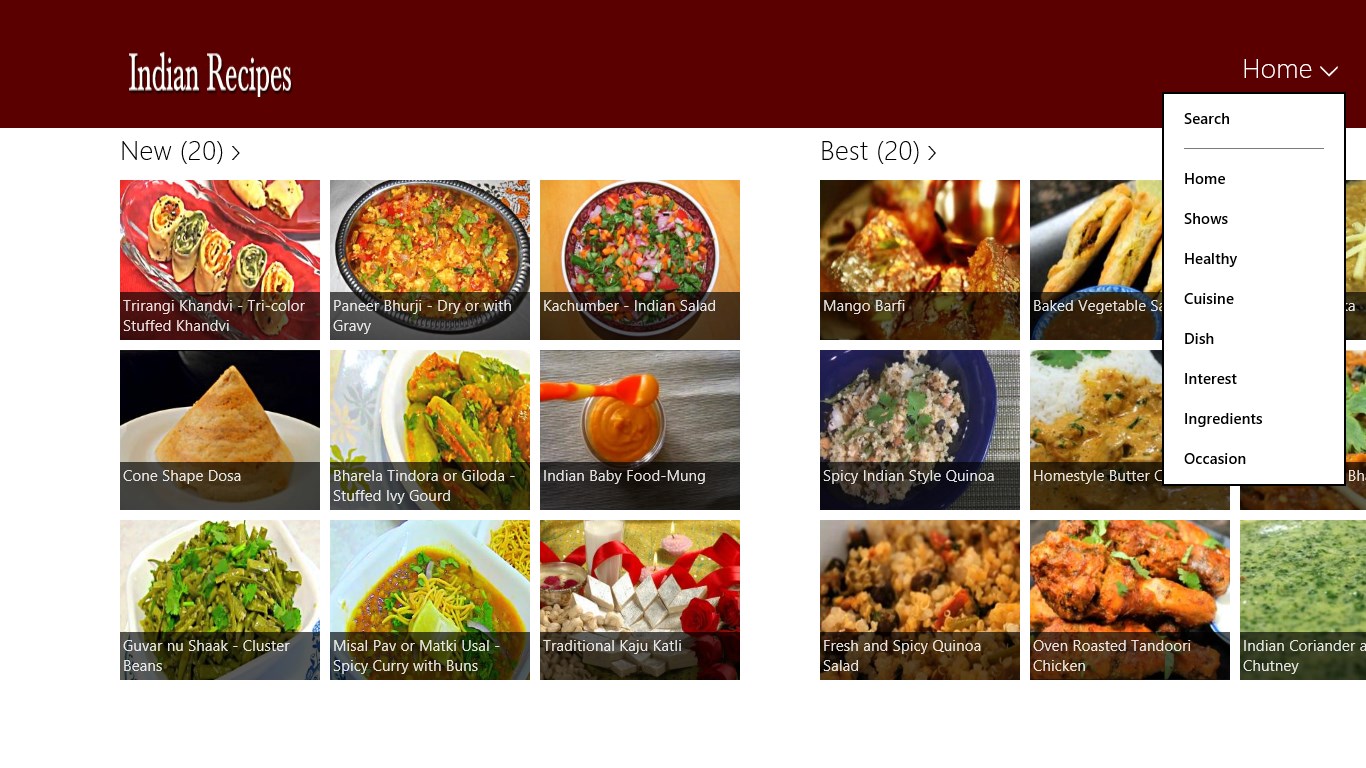Viewport: 1366px width, 768px height.
Task: Open Spicy Indian Style Quinoa recipe
Action: click(920, 430)
